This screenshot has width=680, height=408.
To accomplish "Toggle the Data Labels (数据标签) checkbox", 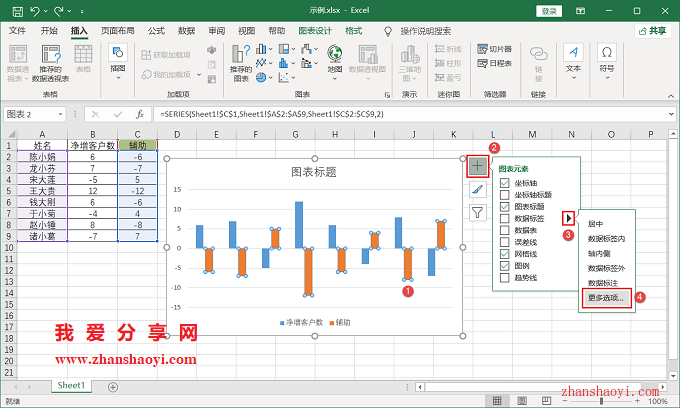I will [504, 219].
